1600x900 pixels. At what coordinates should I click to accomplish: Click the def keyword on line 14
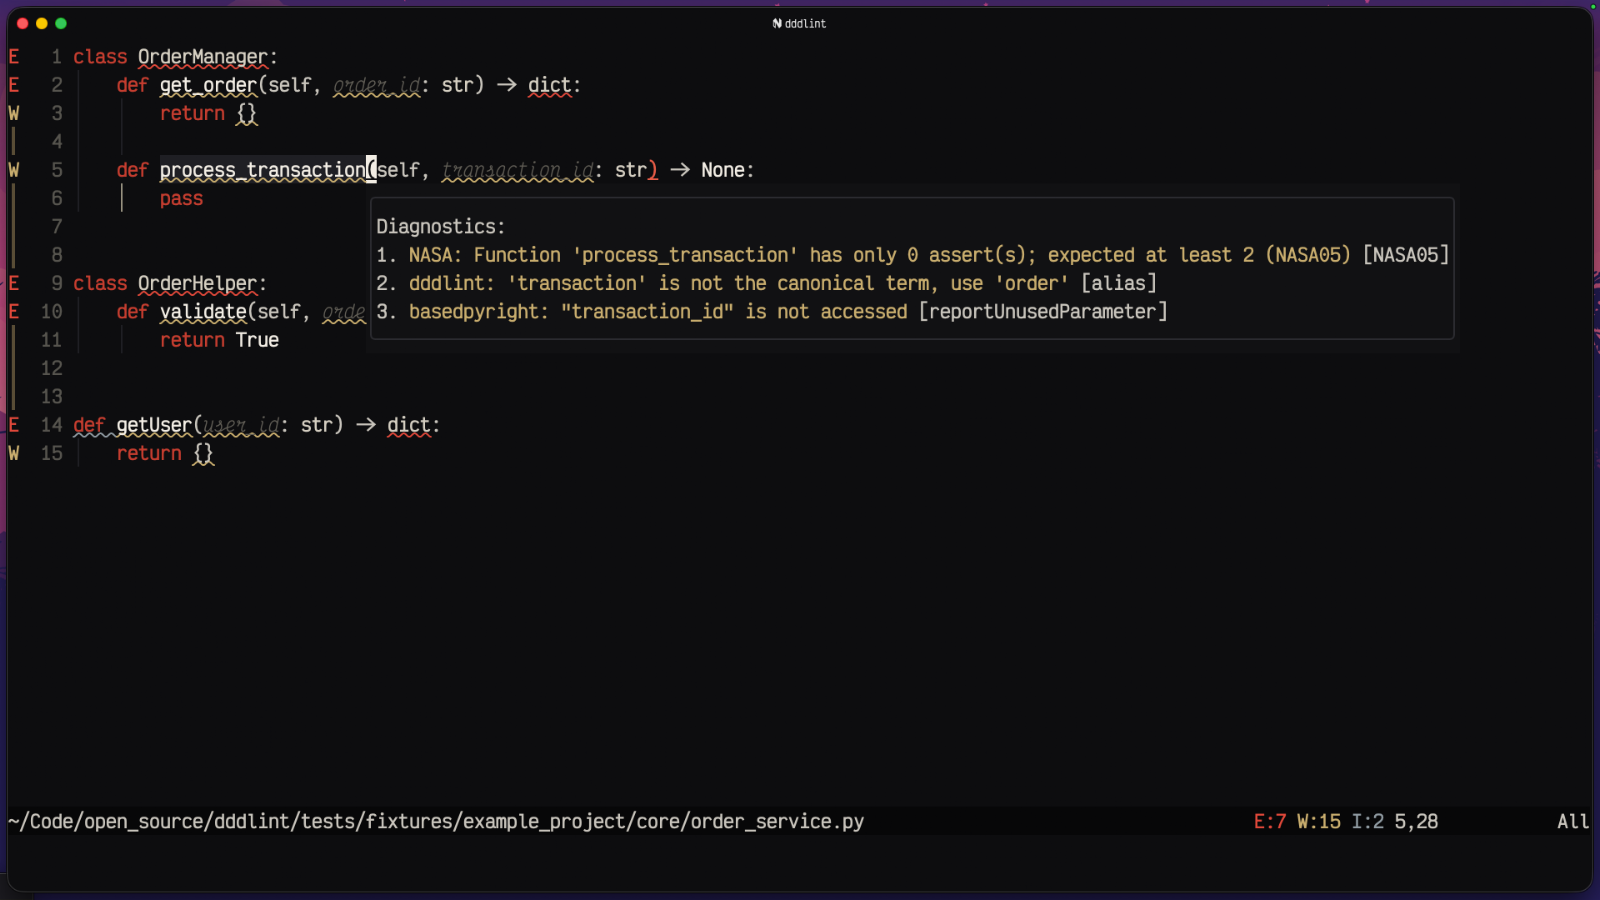coord(89,425)
